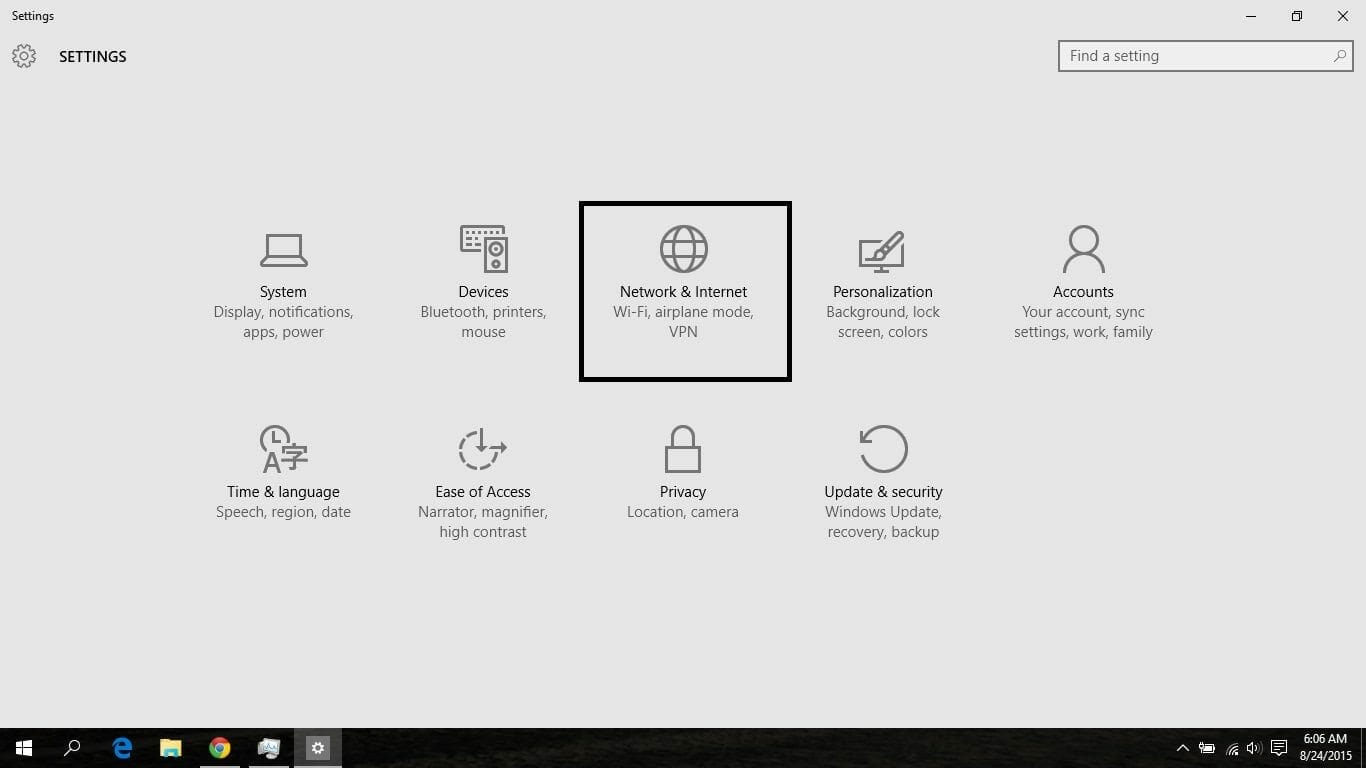Click the Settings gear icon in header
The height and width of the screenshot is (768, 1366).
pos(24,56)
